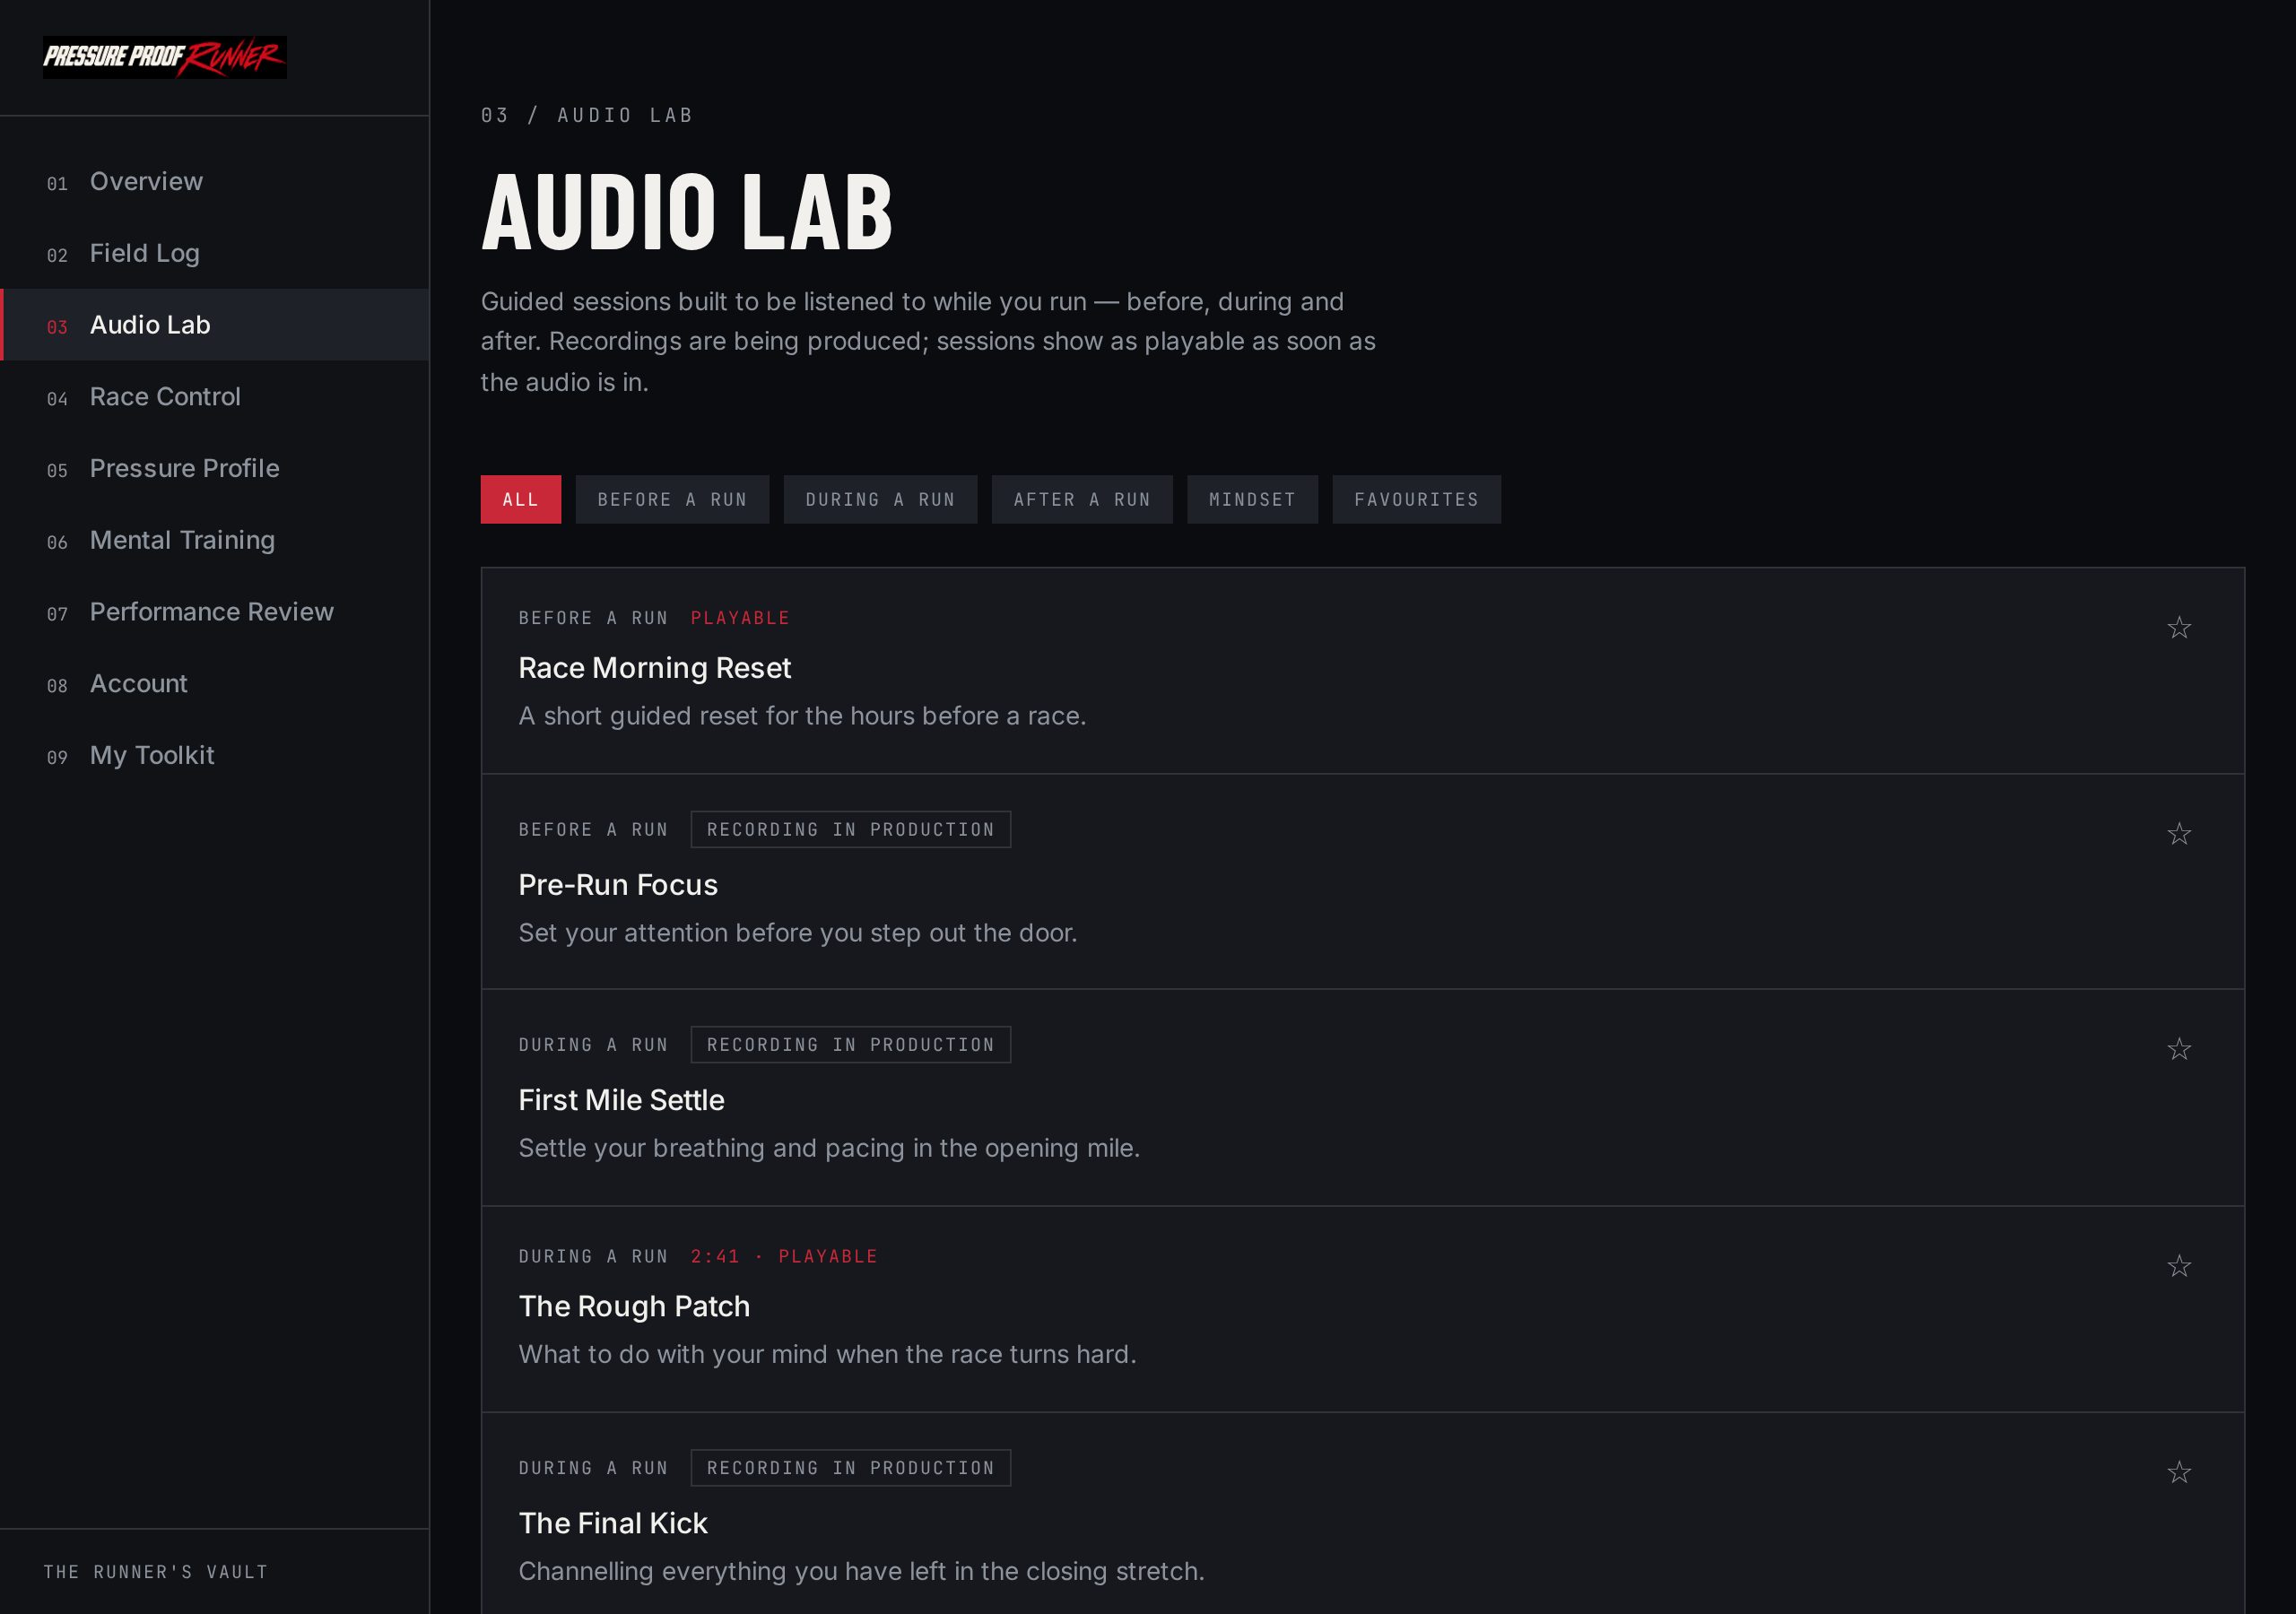Switch to the Mindset filter
The height and width of the screenshot is (1614, 2296).
pos(1252,499)
